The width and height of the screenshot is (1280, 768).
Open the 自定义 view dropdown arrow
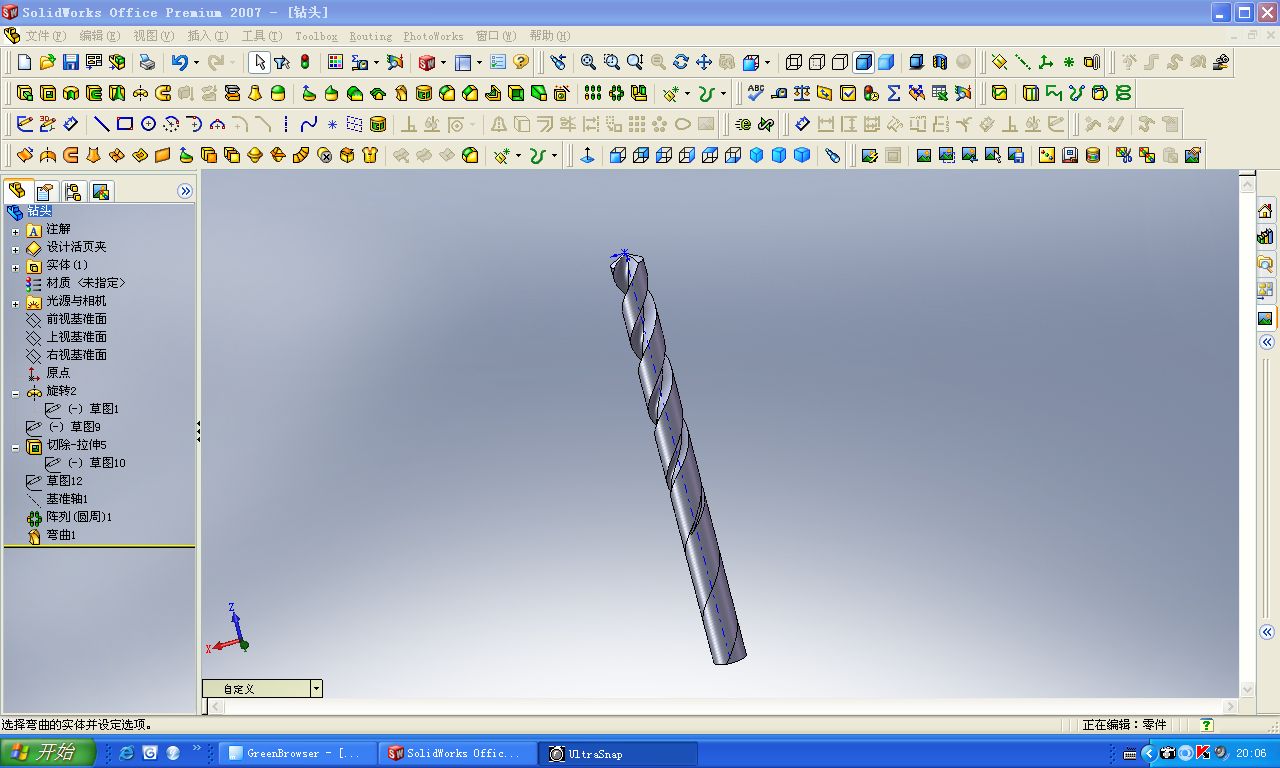point(316,688)
